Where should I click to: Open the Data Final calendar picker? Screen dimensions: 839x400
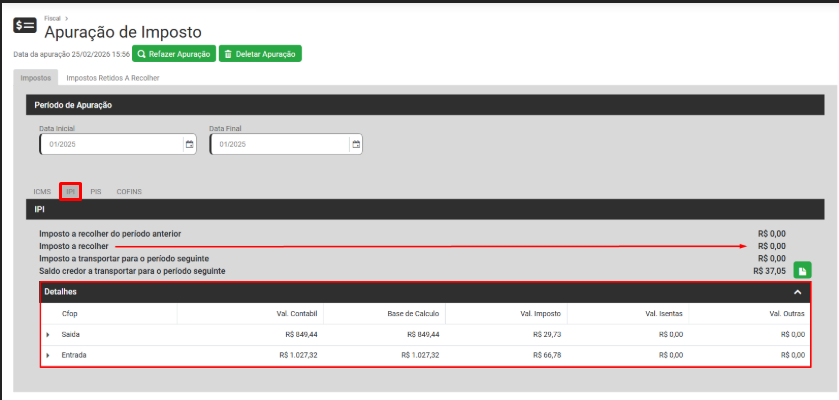click(x=355, y=144)
